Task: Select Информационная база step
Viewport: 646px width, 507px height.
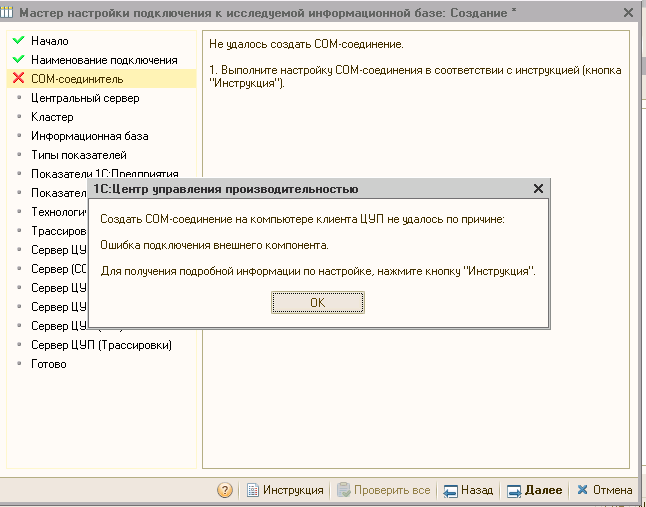Action: [101, 136]
